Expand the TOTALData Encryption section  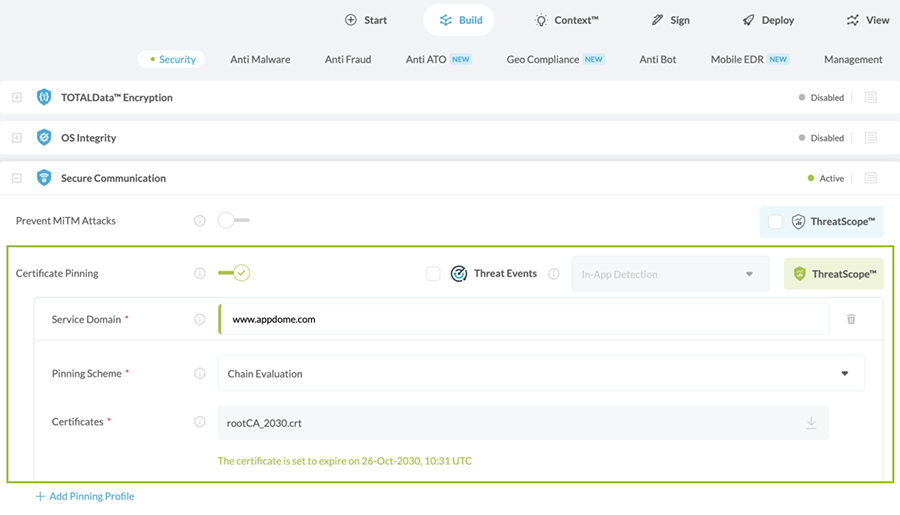[x=17, y=98]
